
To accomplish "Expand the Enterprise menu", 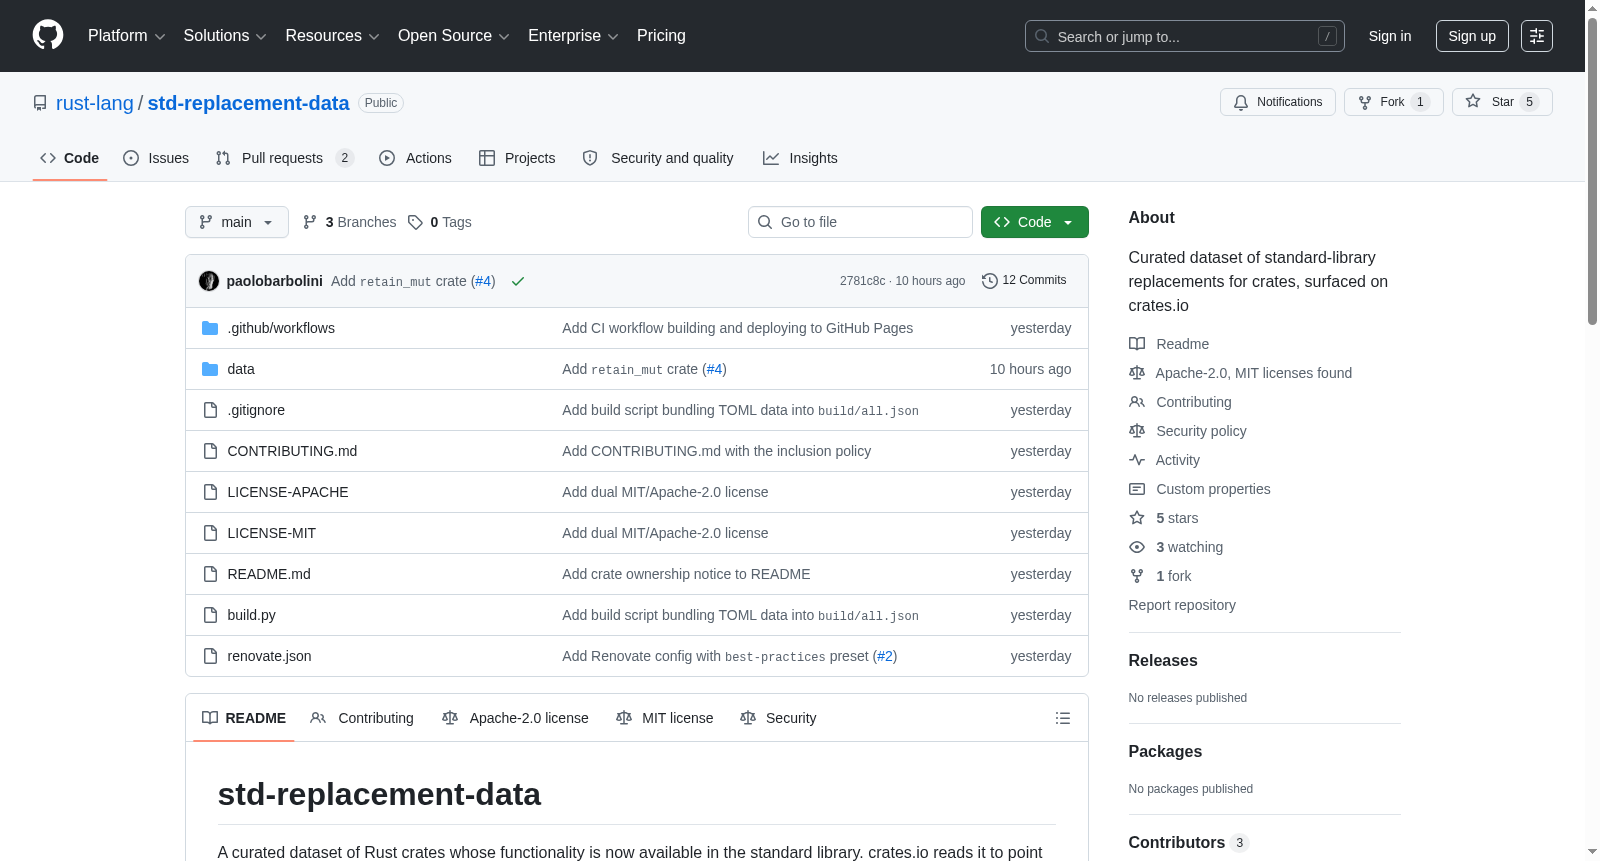I will [573, 36].
